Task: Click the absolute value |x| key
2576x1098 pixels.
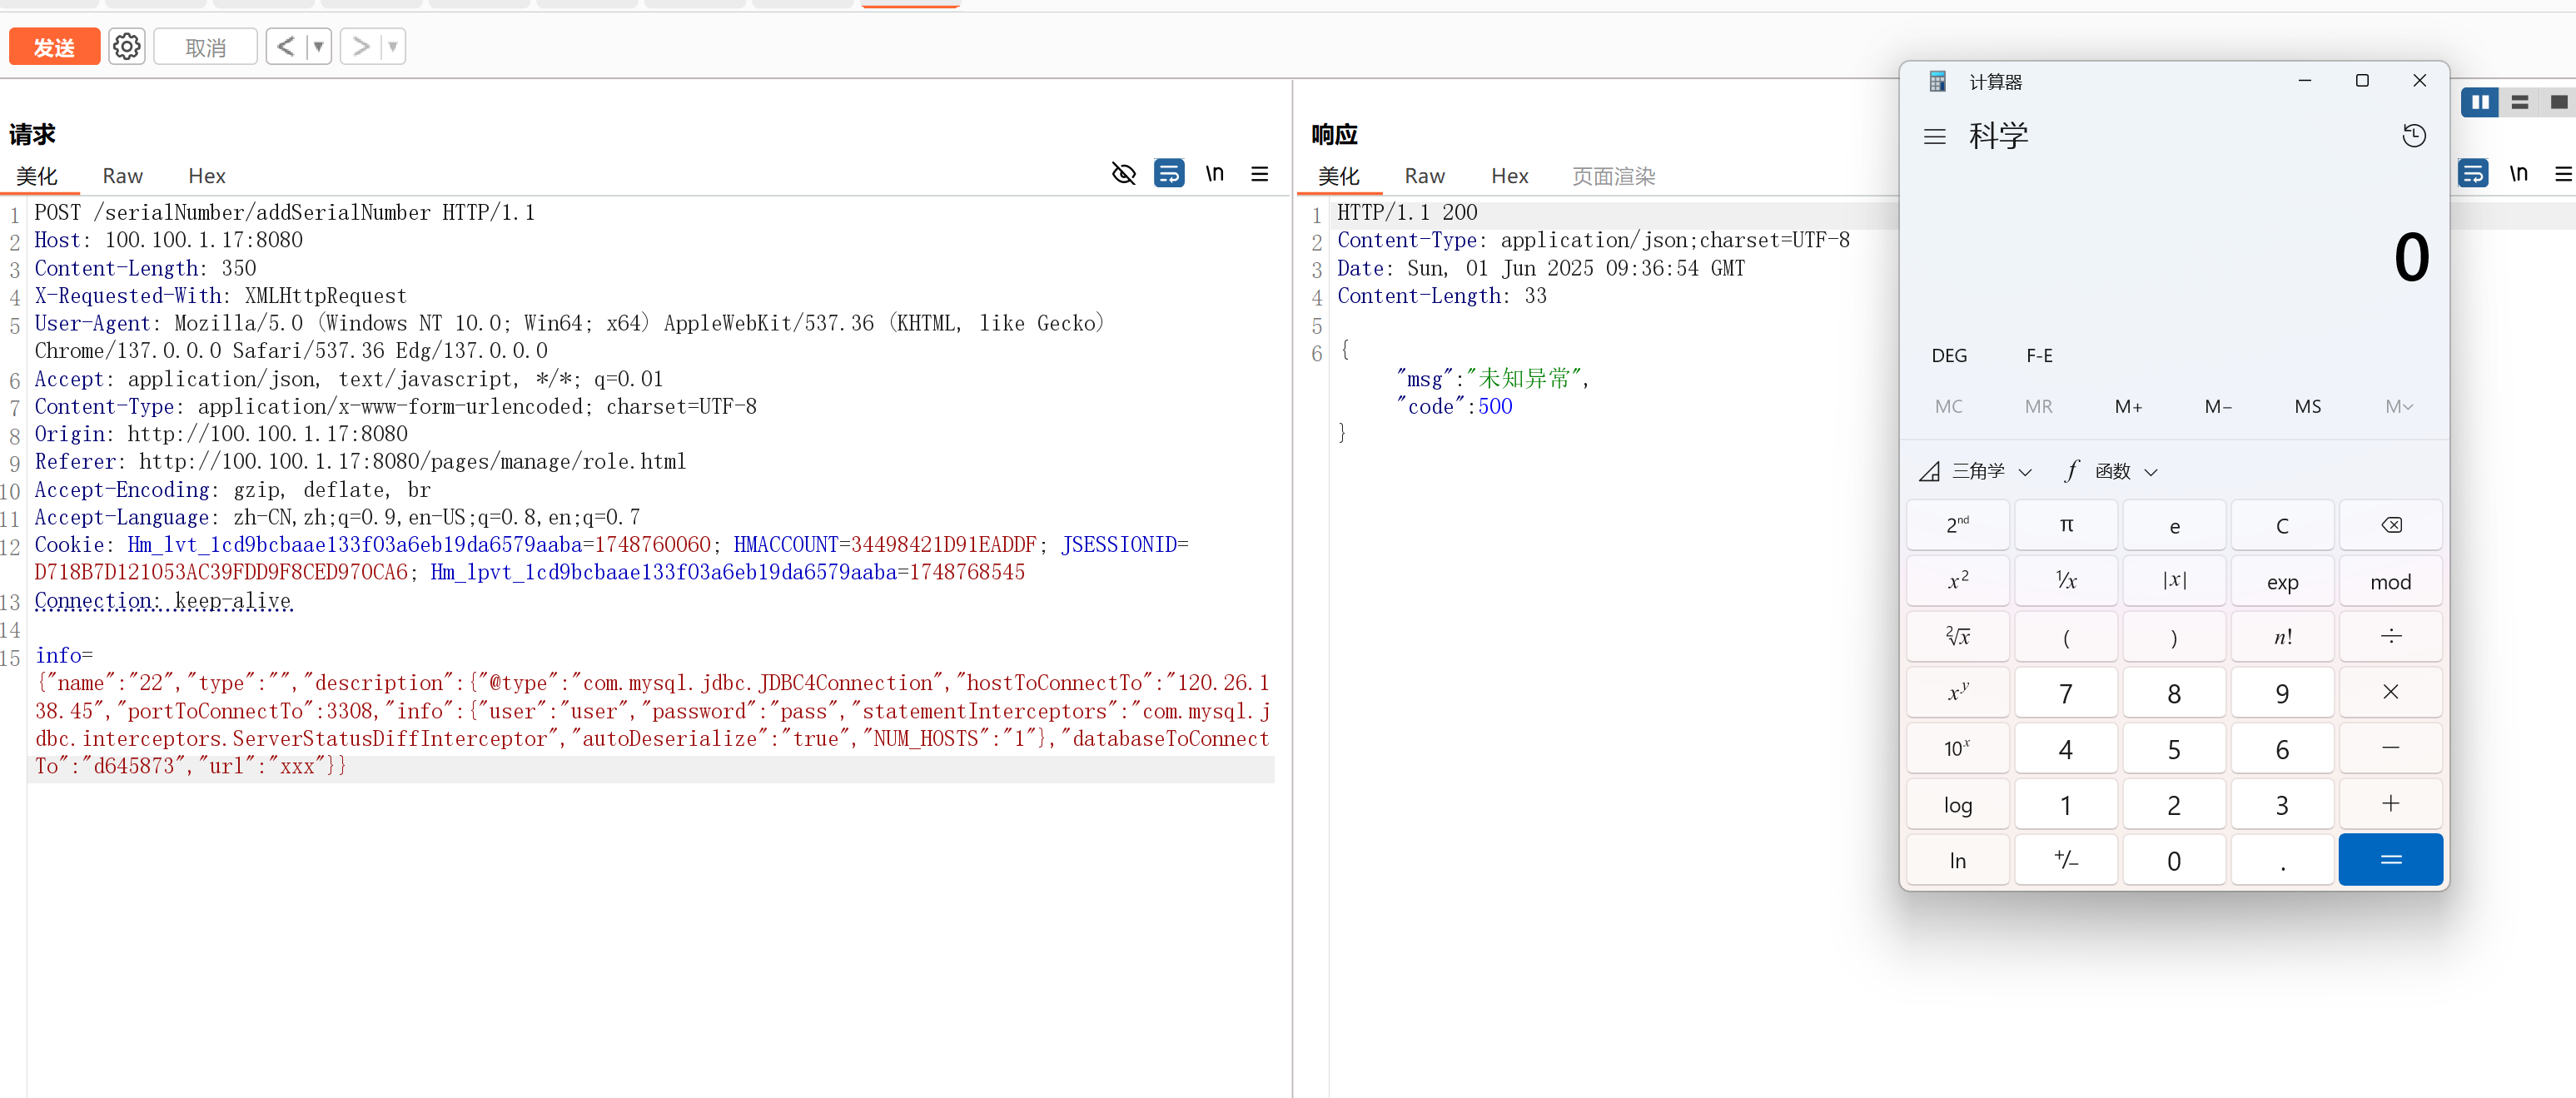Action: (2174, 582)
